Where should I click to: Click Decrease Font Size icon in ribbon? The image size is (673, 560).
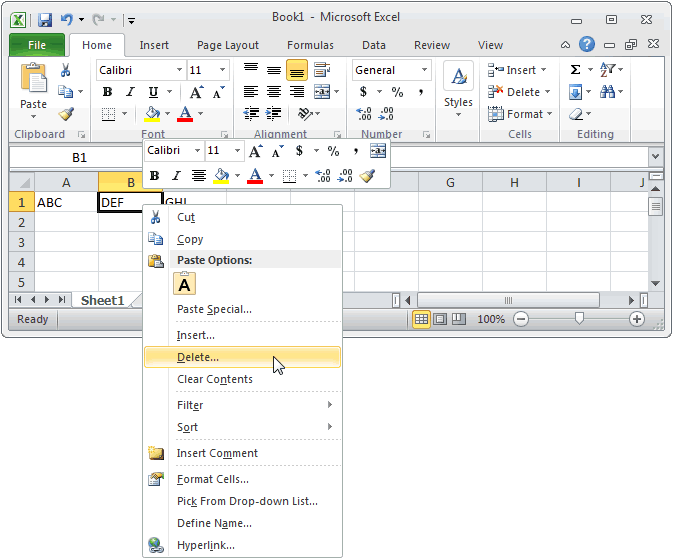(x=218, y=92)
